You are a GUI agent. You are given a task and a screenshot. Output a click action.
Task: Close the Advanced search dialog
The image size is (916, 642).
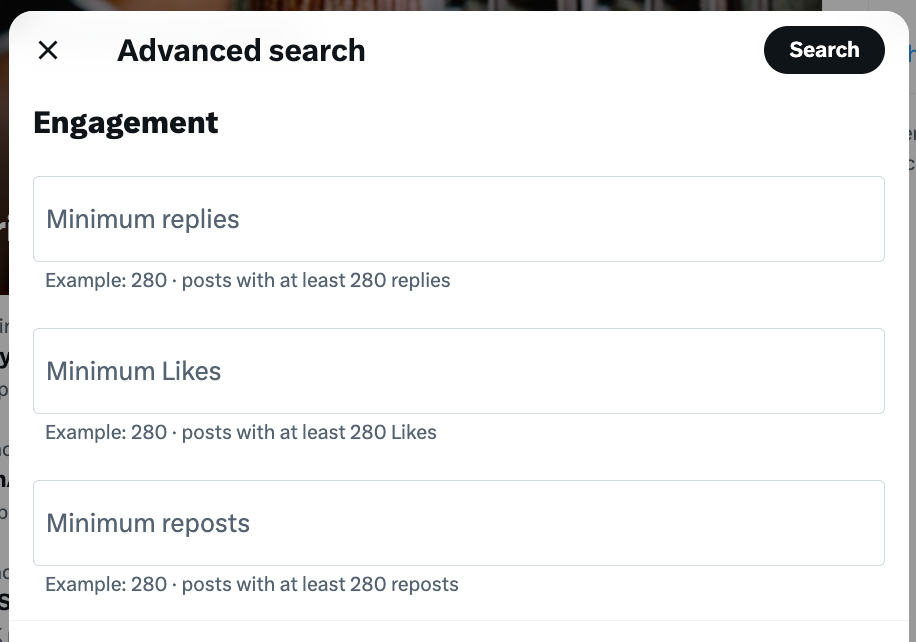tap(48, 49)
